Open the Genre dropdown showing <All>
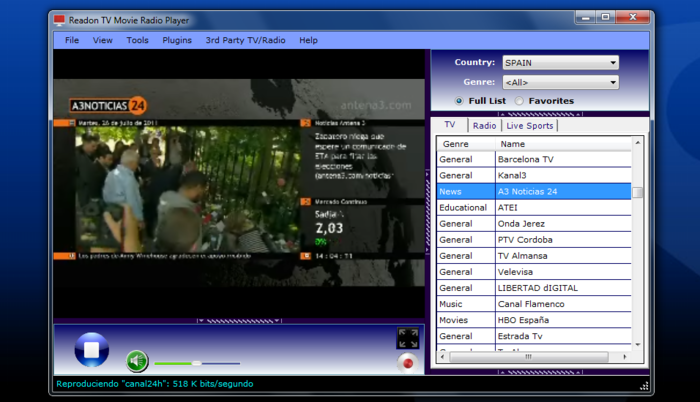Viewport: 700px width, 402px height. (x=560, y=82)
